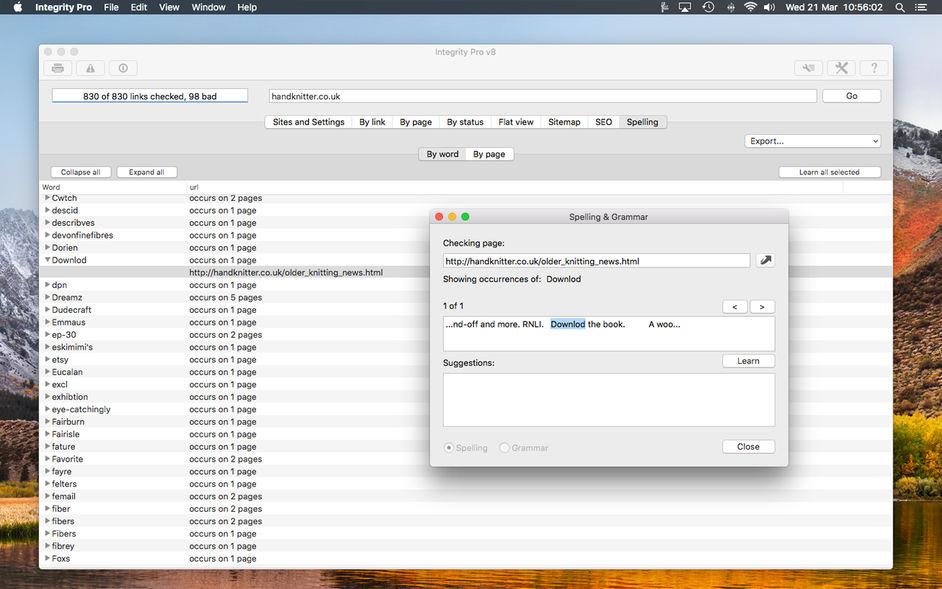Expand the ep-30 row
The image size is (942, 589).
click(47, 334)
